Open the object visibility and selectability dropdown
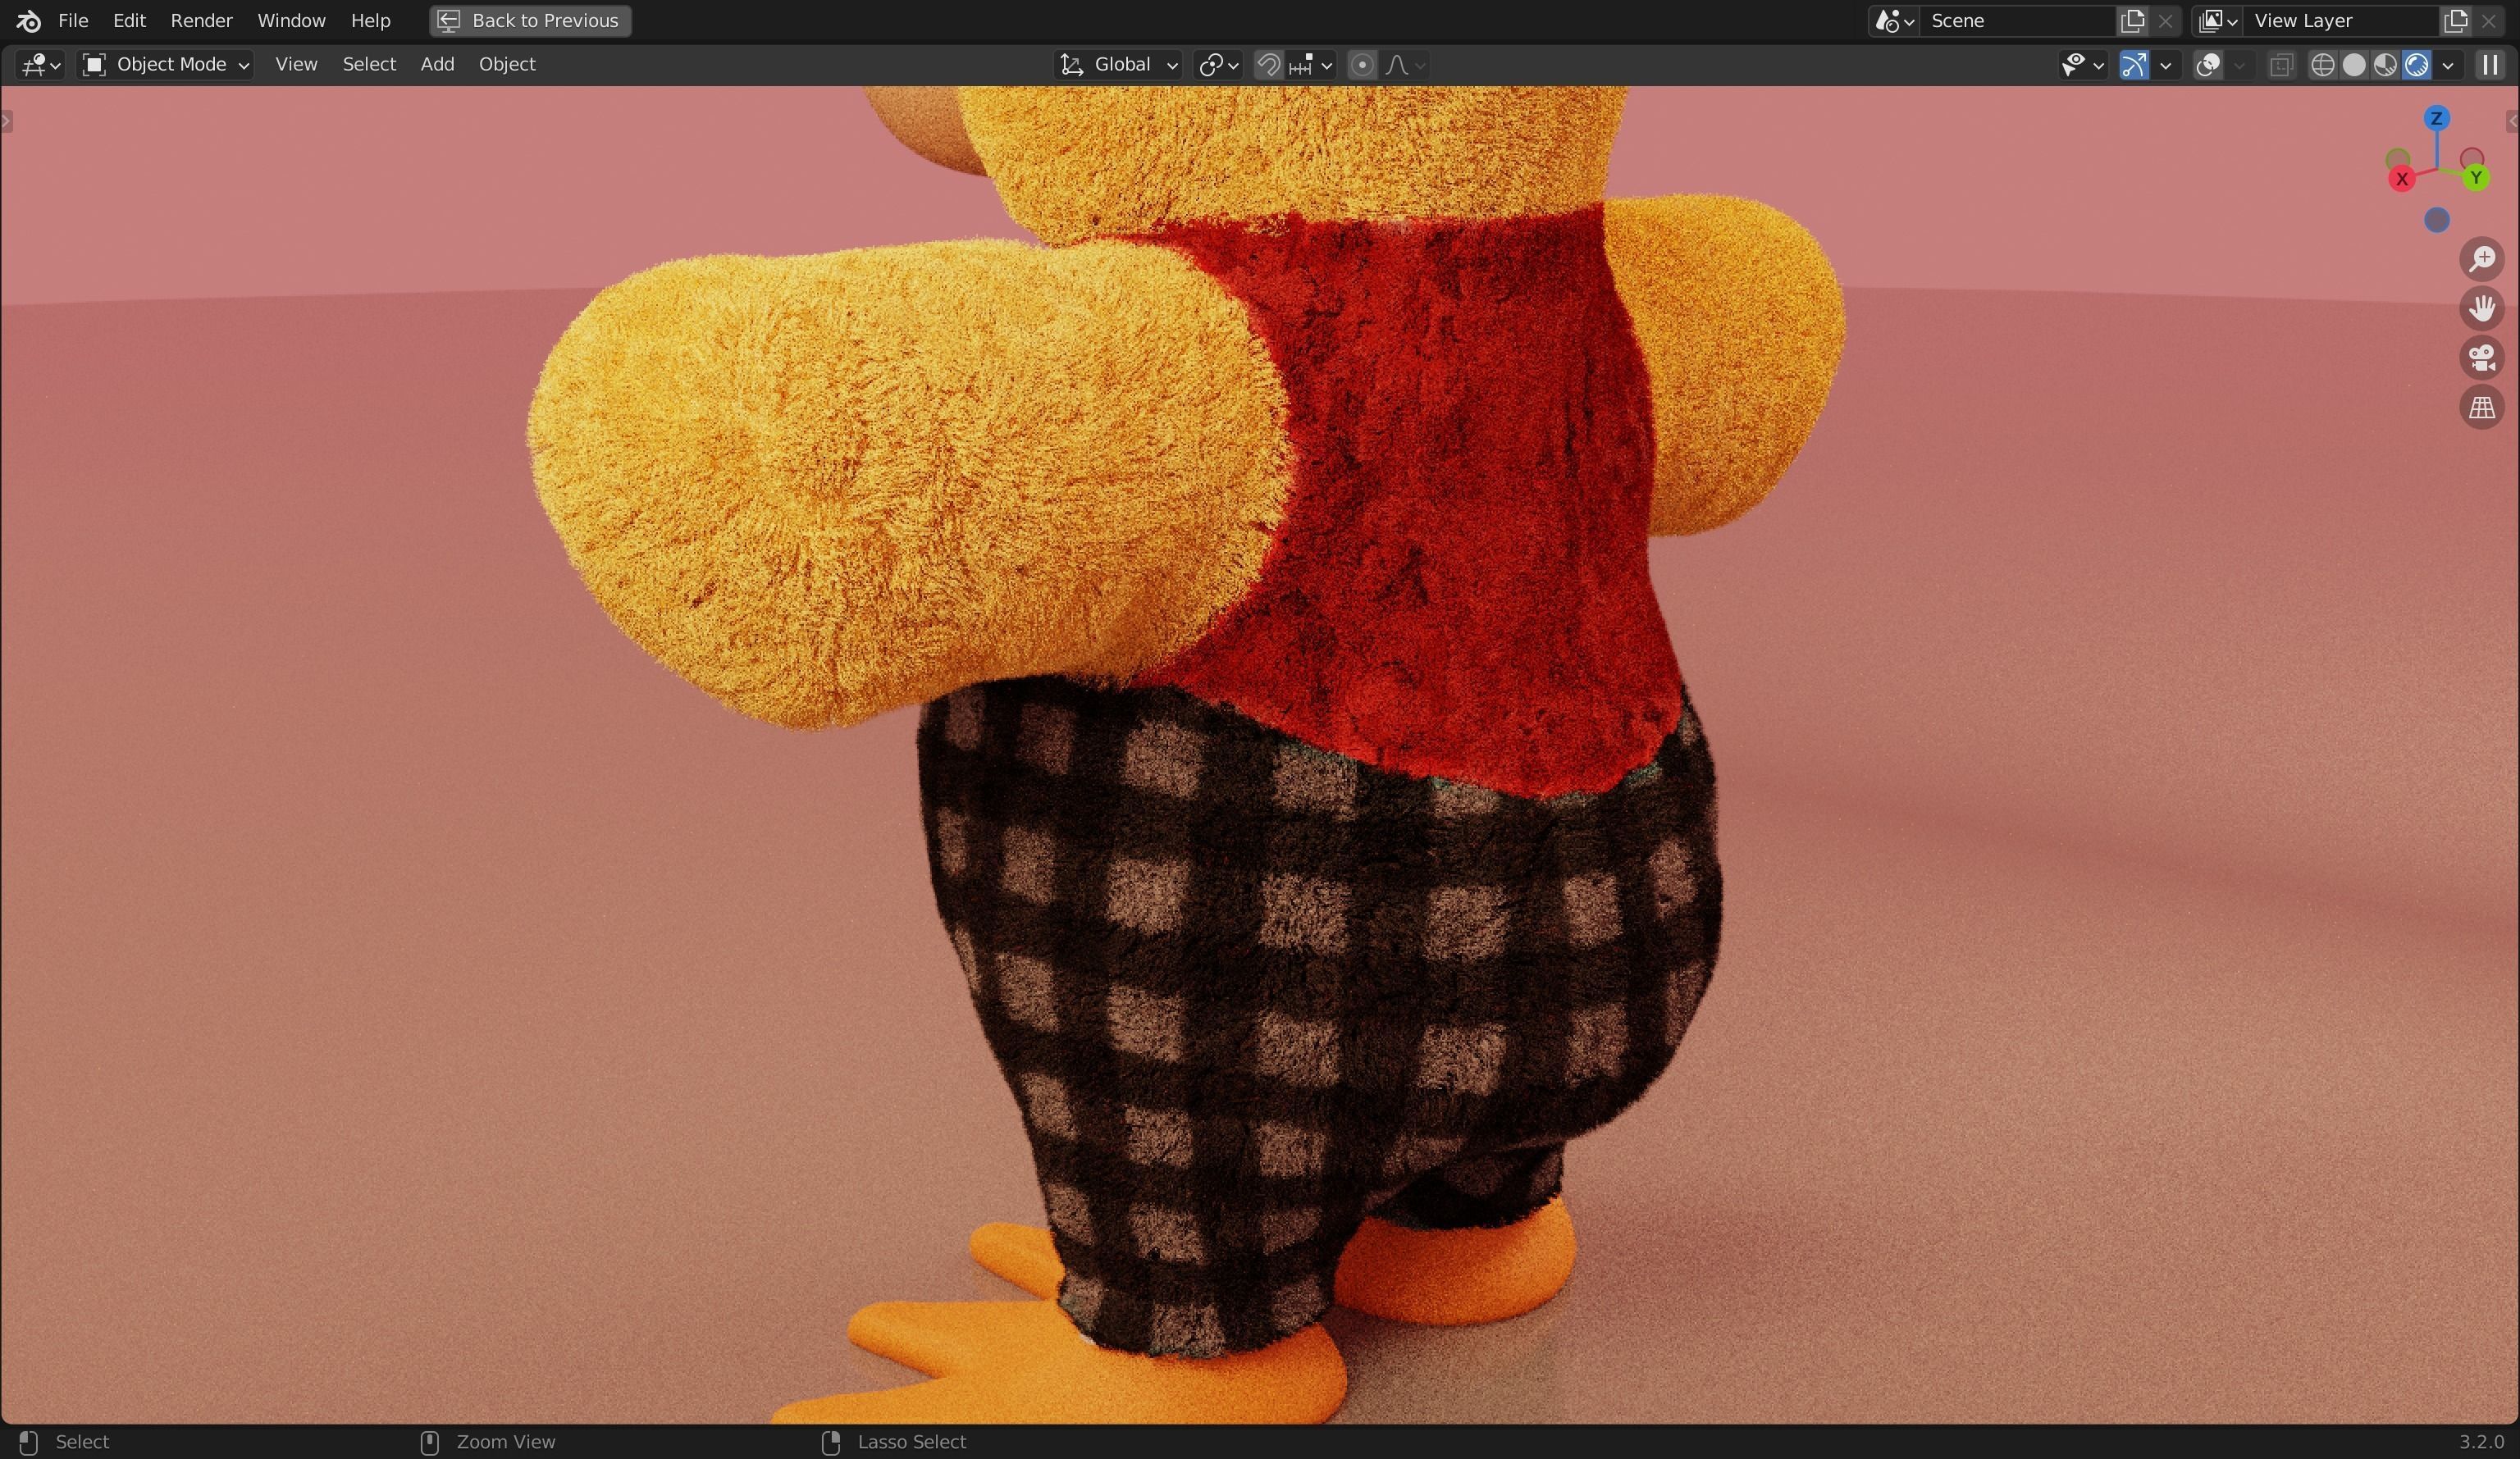The image size is (2520, 1459). pos(2081,65)
